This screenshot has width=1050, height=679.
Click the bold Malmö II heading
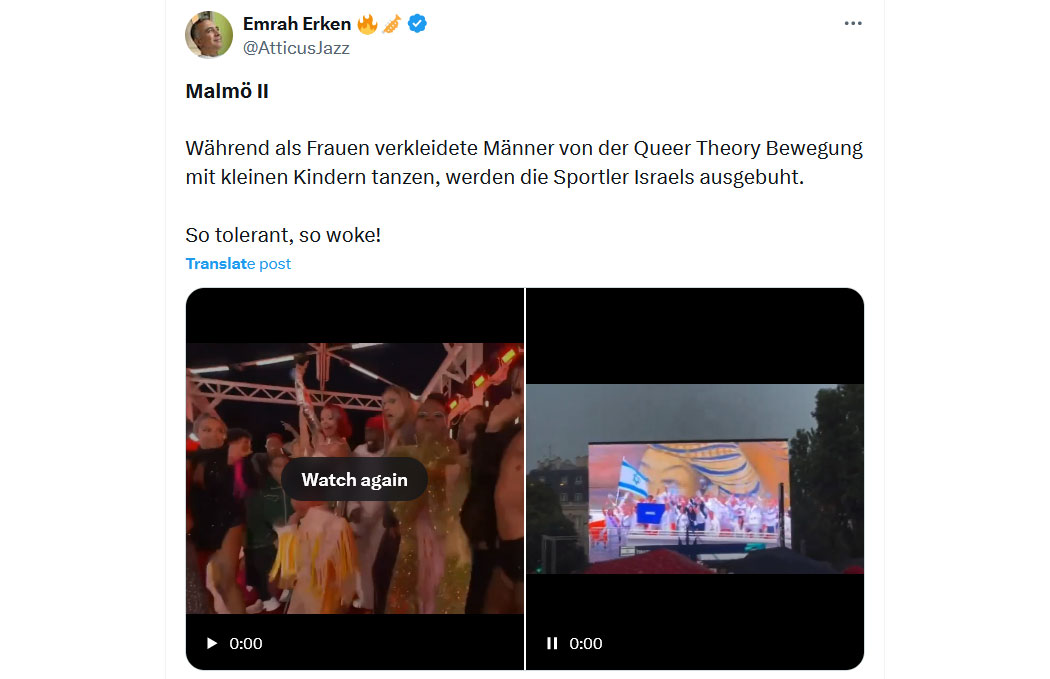(x=227, y=91)
